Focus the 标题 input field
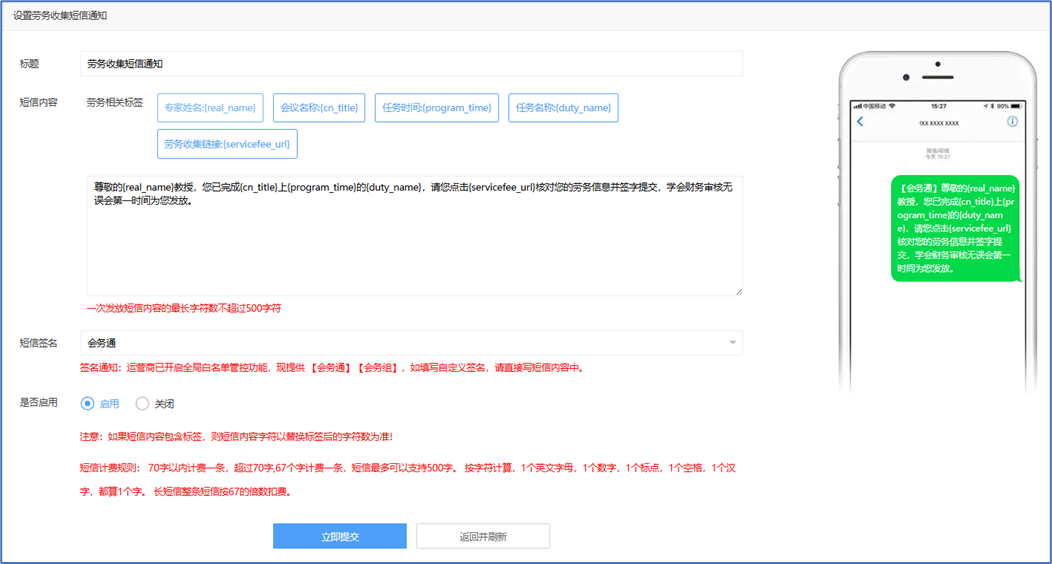This screenshot has width=1052, height=564. 411,64
